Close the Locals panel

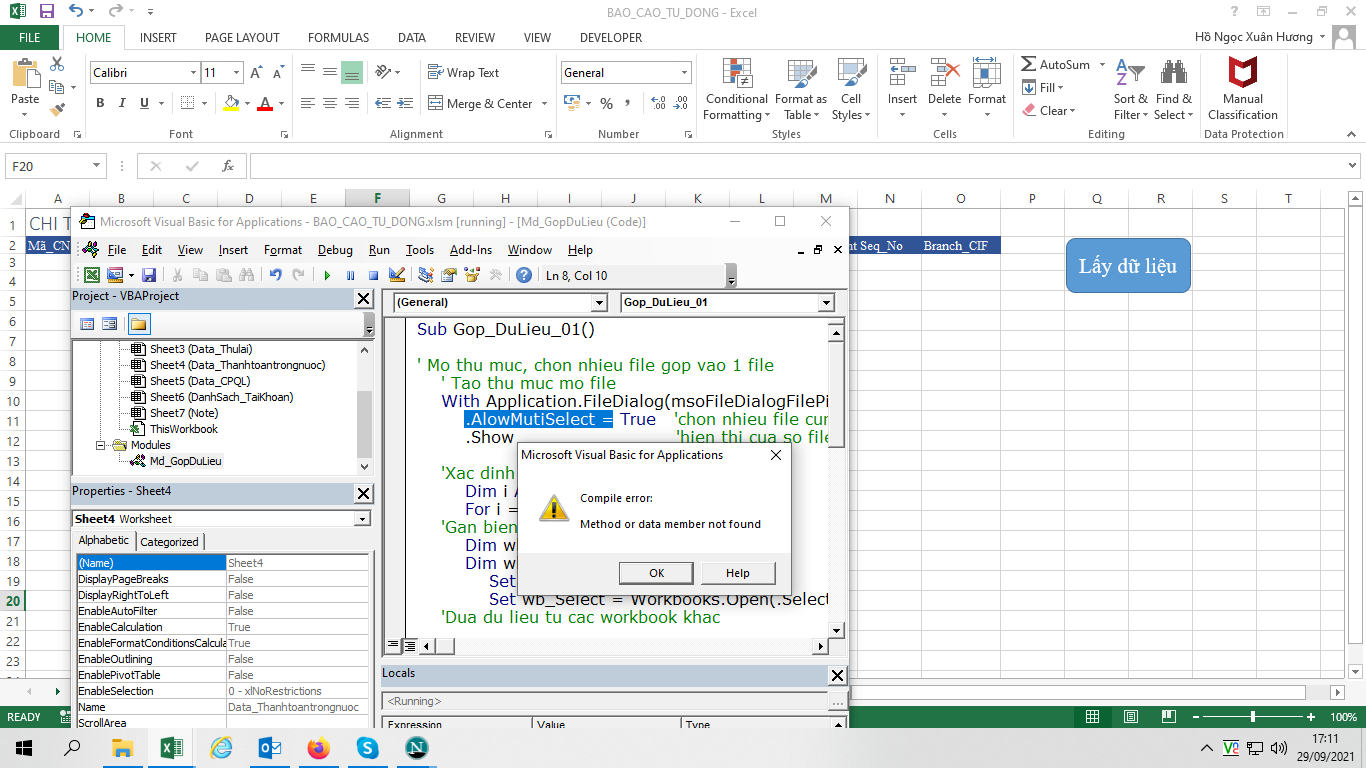tap(838, 676)
